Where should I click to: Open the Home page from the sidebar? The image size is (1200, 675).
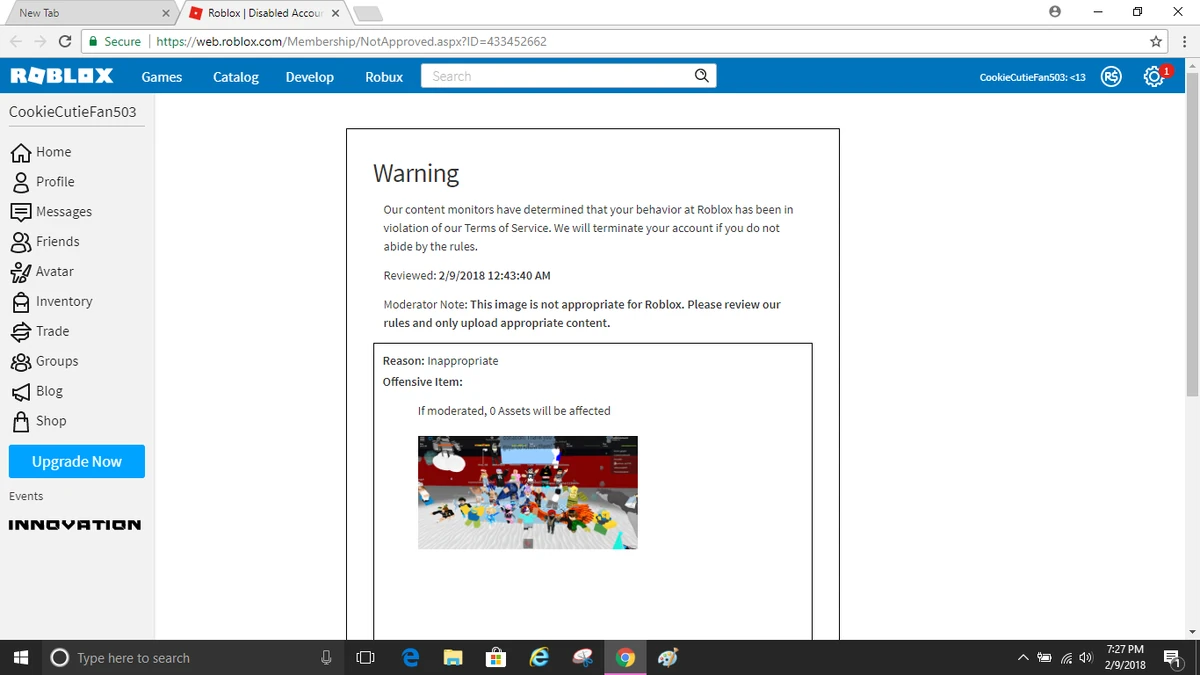[x=20, y=152]
